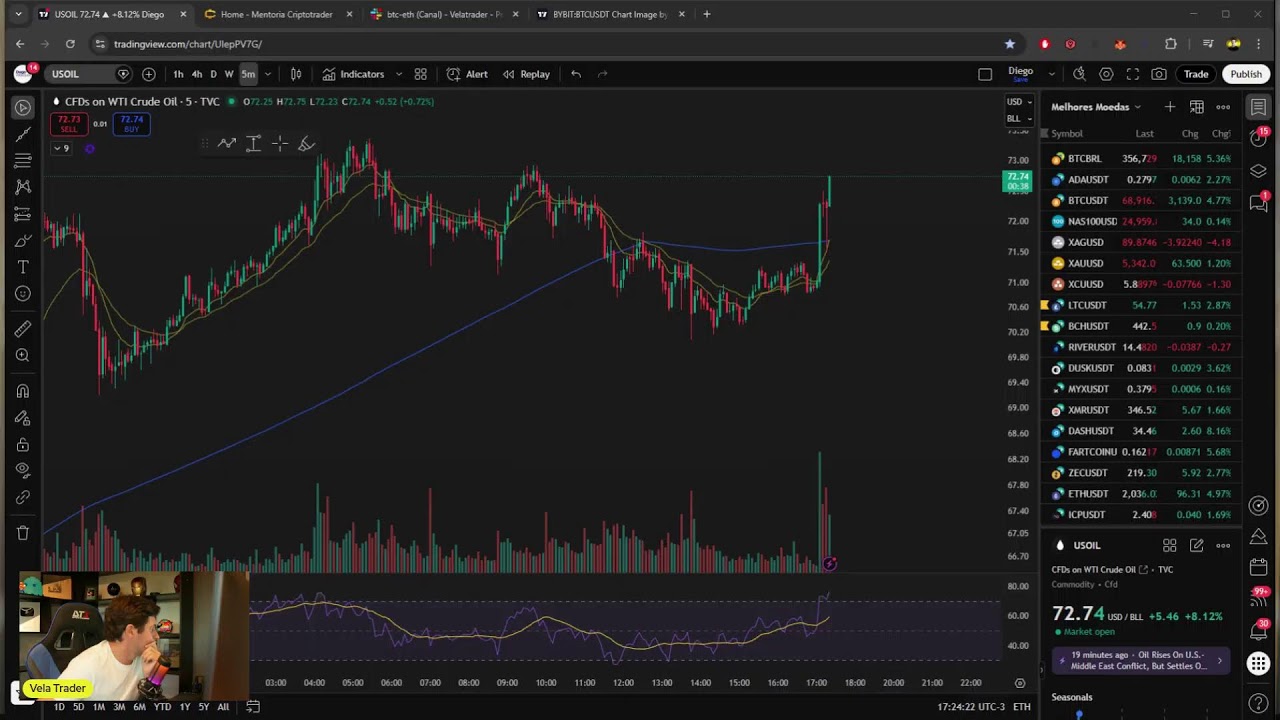Activate the zoom in tool

point(22,355)
